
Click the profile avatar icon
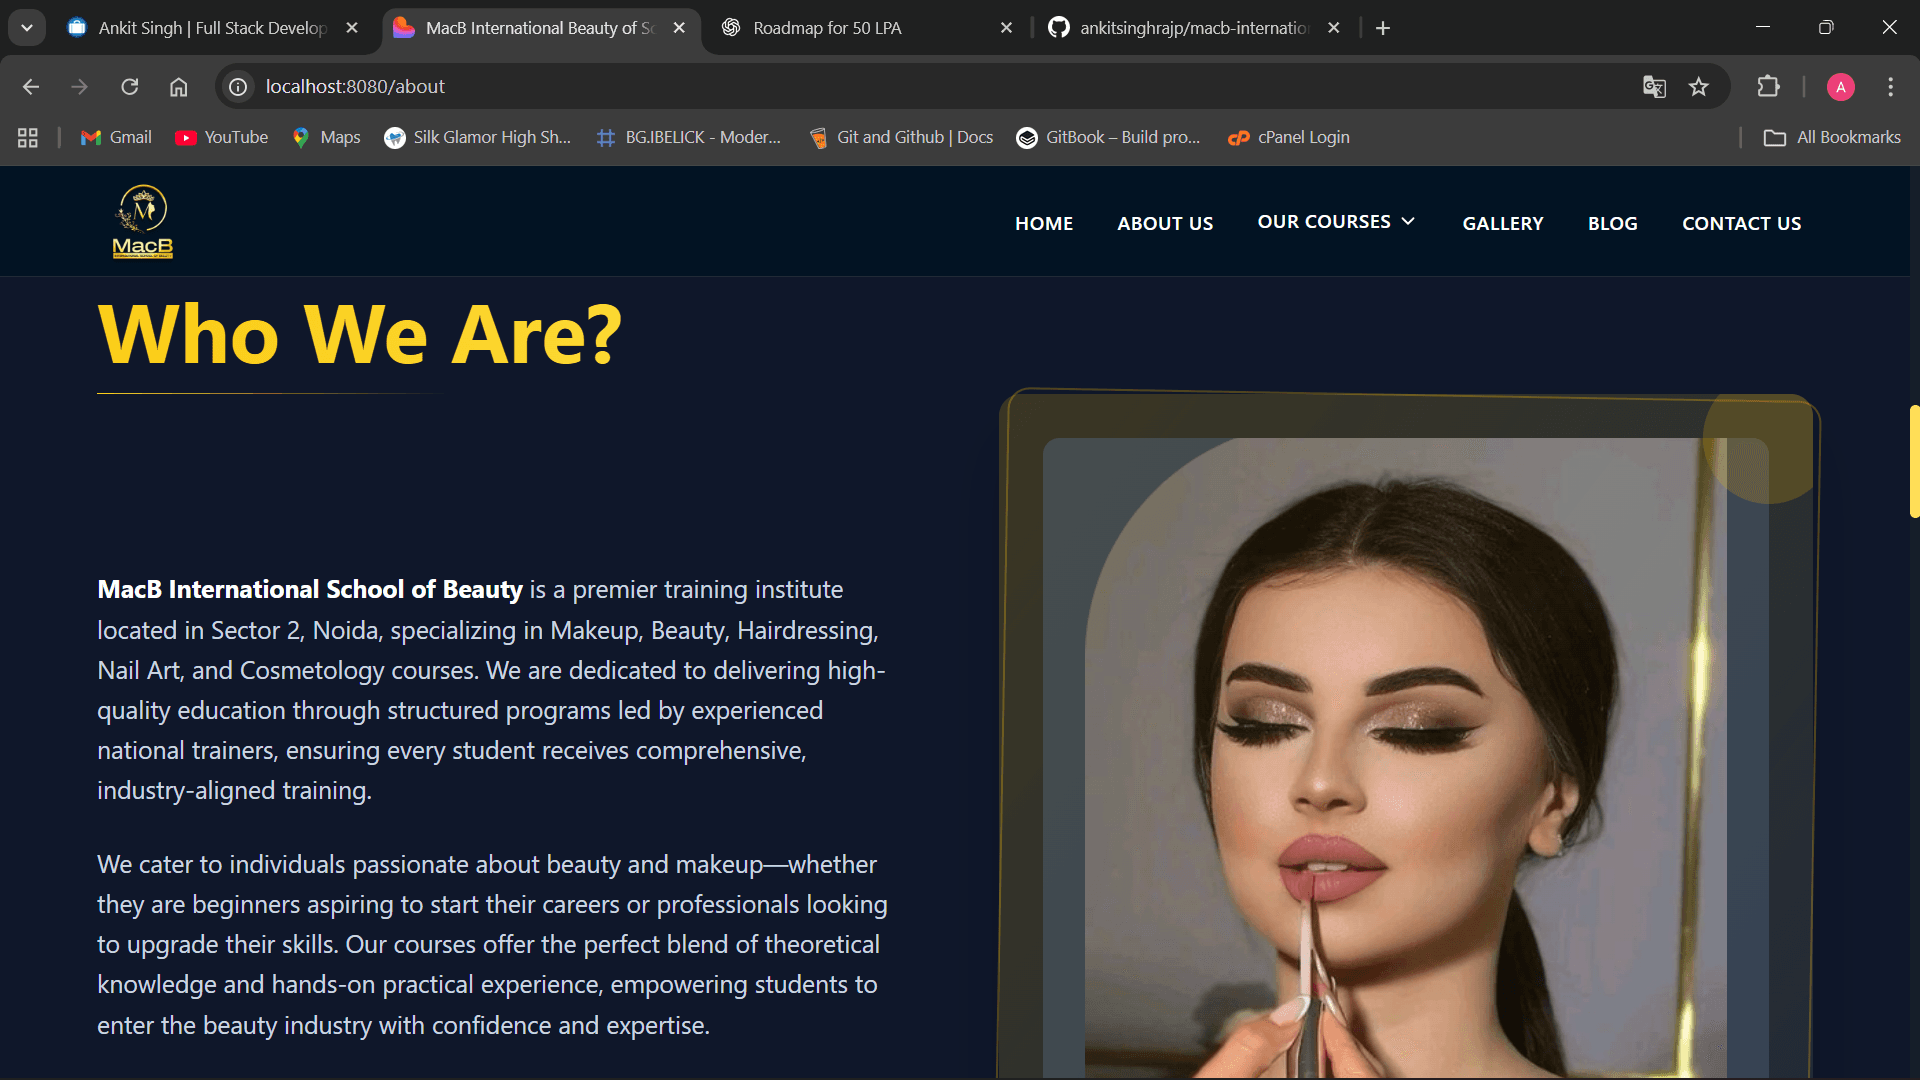pyautogui.click(x=1840, y=87)
